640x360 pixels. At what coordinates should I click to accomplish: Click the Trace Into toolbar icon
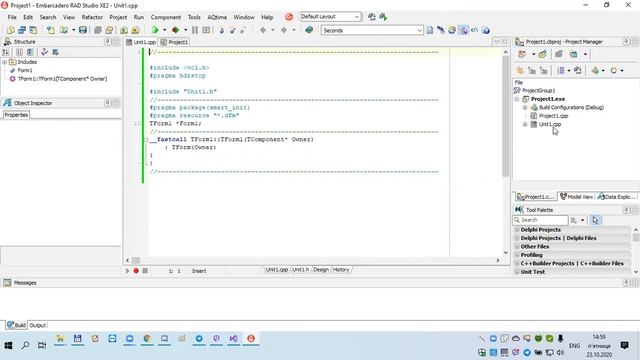point(221,30)
